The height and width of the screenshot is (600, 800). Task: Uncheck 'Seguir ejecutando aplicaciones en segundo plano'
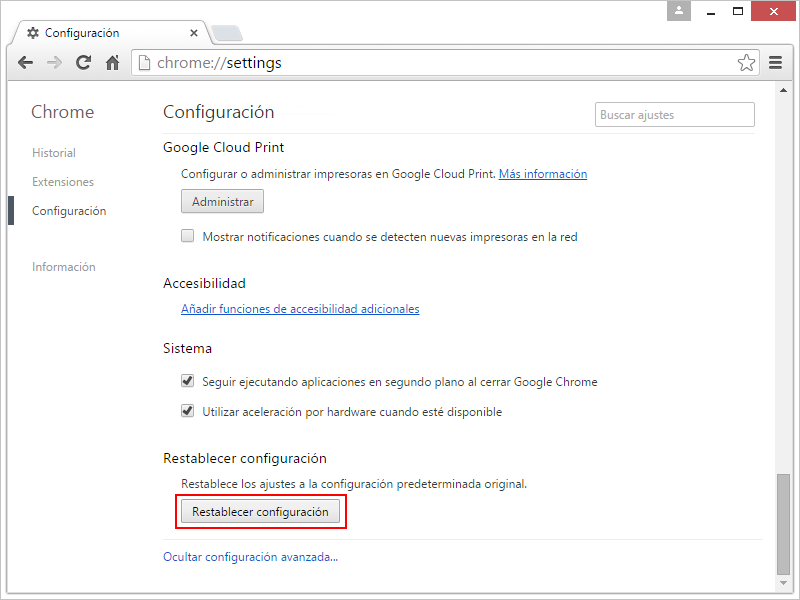coord(187,381)
